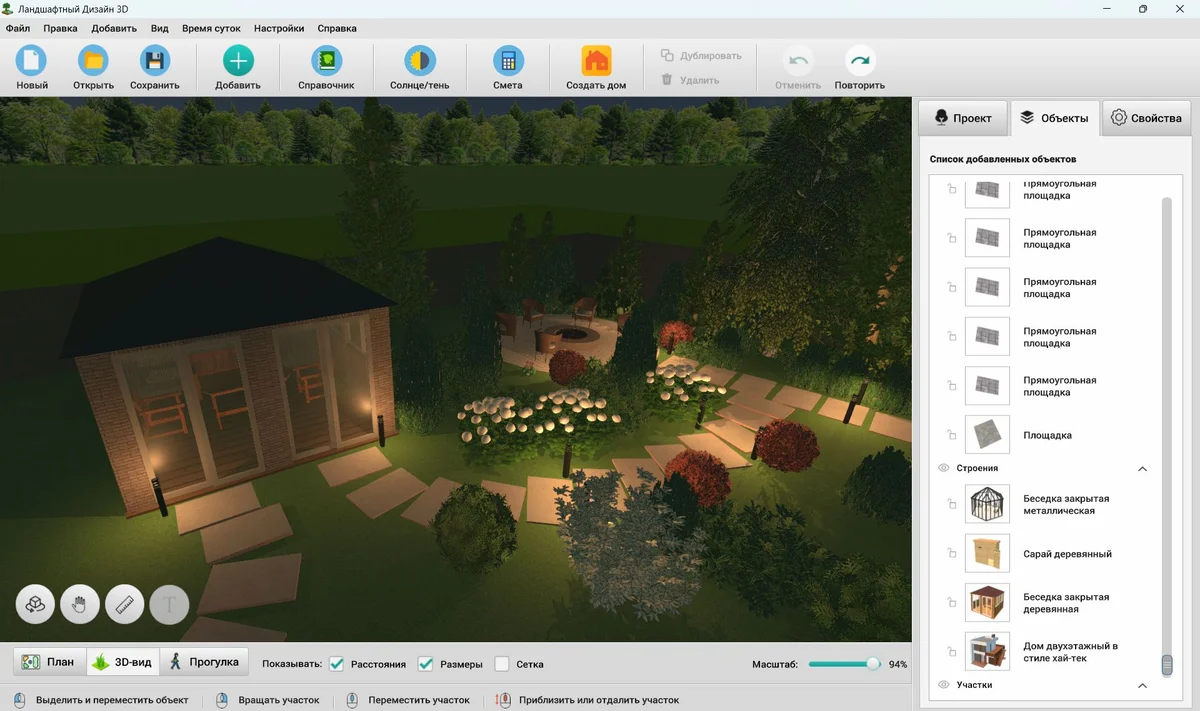Click the Масштаб zoom slider
The height and width of the screenshot is (711, 1200).
(845, 664)
